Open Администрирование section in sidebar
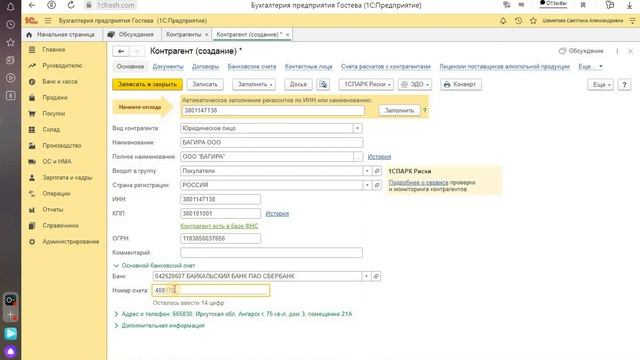640x360 pixels. (71, 242)
